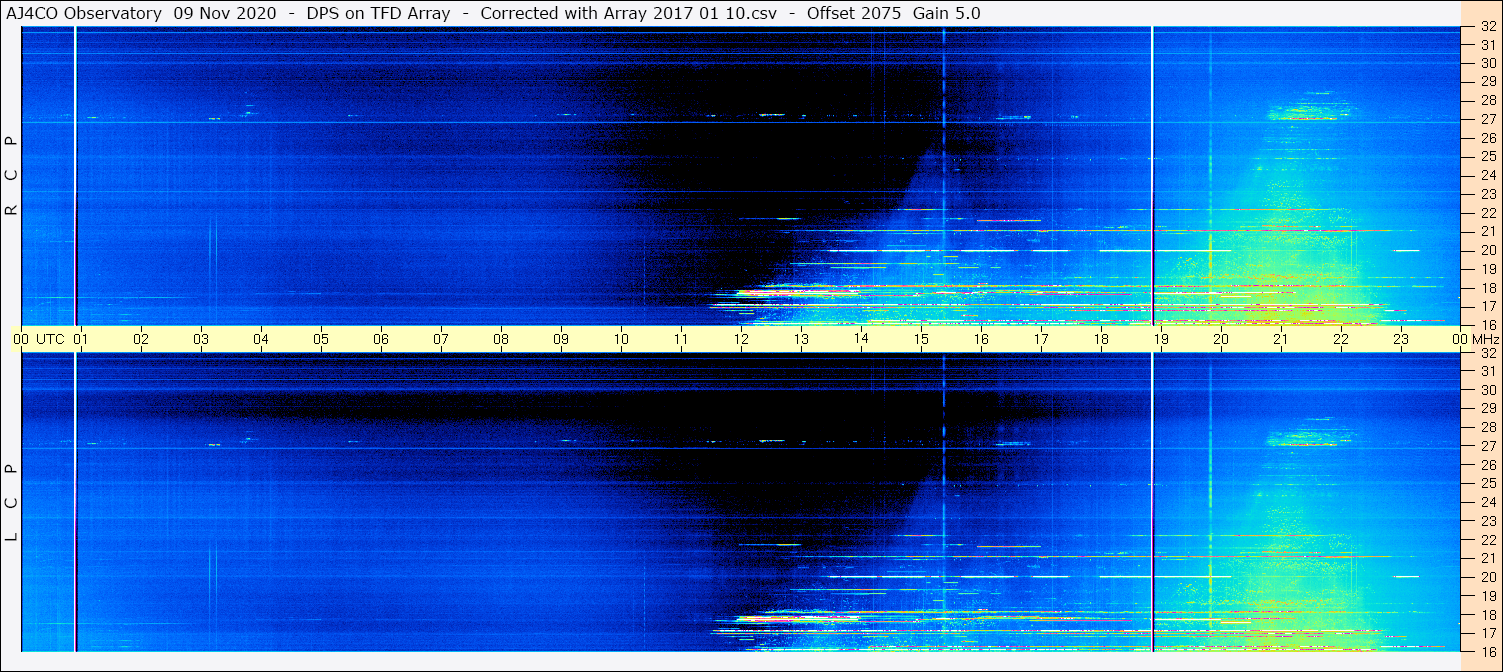Viewport: 1503px width, 672px height.
Task: Click the "06" hour mark
Action: click(381, 339)
